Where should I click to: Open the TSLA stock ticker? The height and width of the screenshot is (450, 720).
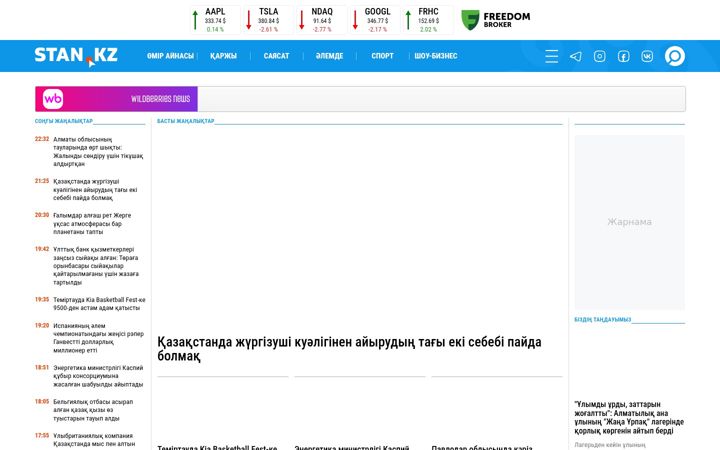[x=268, y=20]
